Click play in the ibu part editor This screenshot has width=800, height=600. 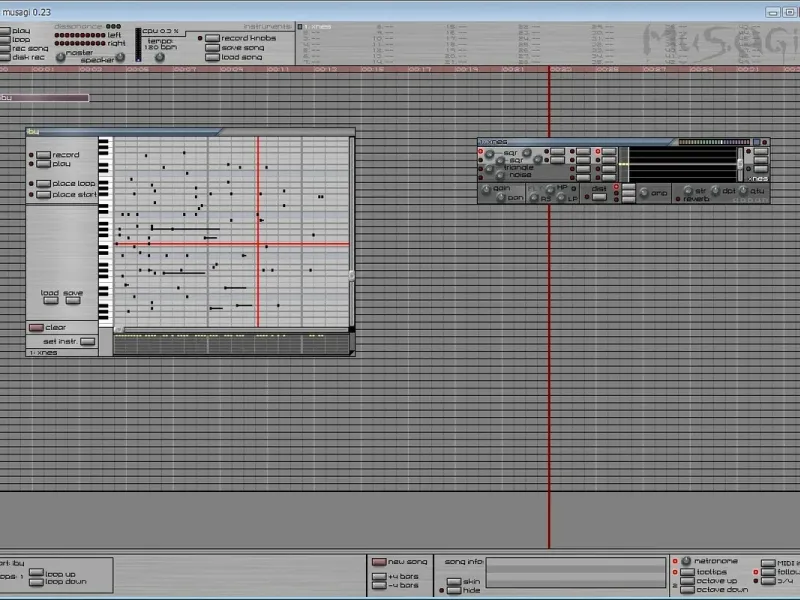click(x=43, y=164)
